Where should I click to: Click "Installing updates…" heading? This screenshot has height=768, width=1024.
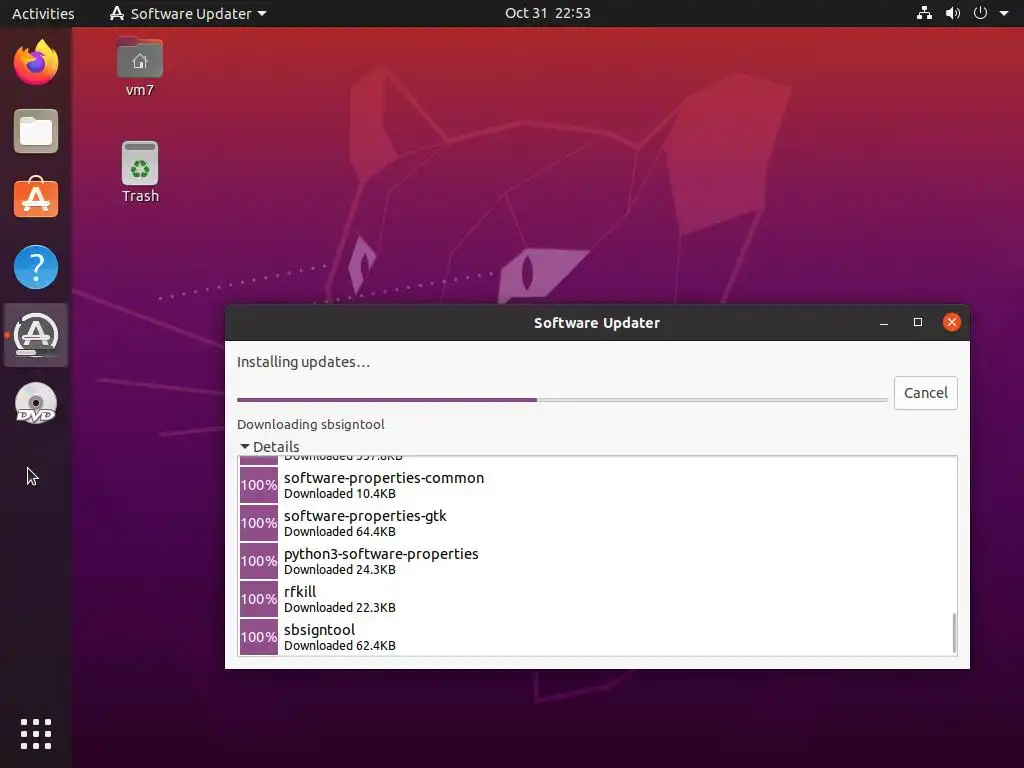click(x=303, y=362)
